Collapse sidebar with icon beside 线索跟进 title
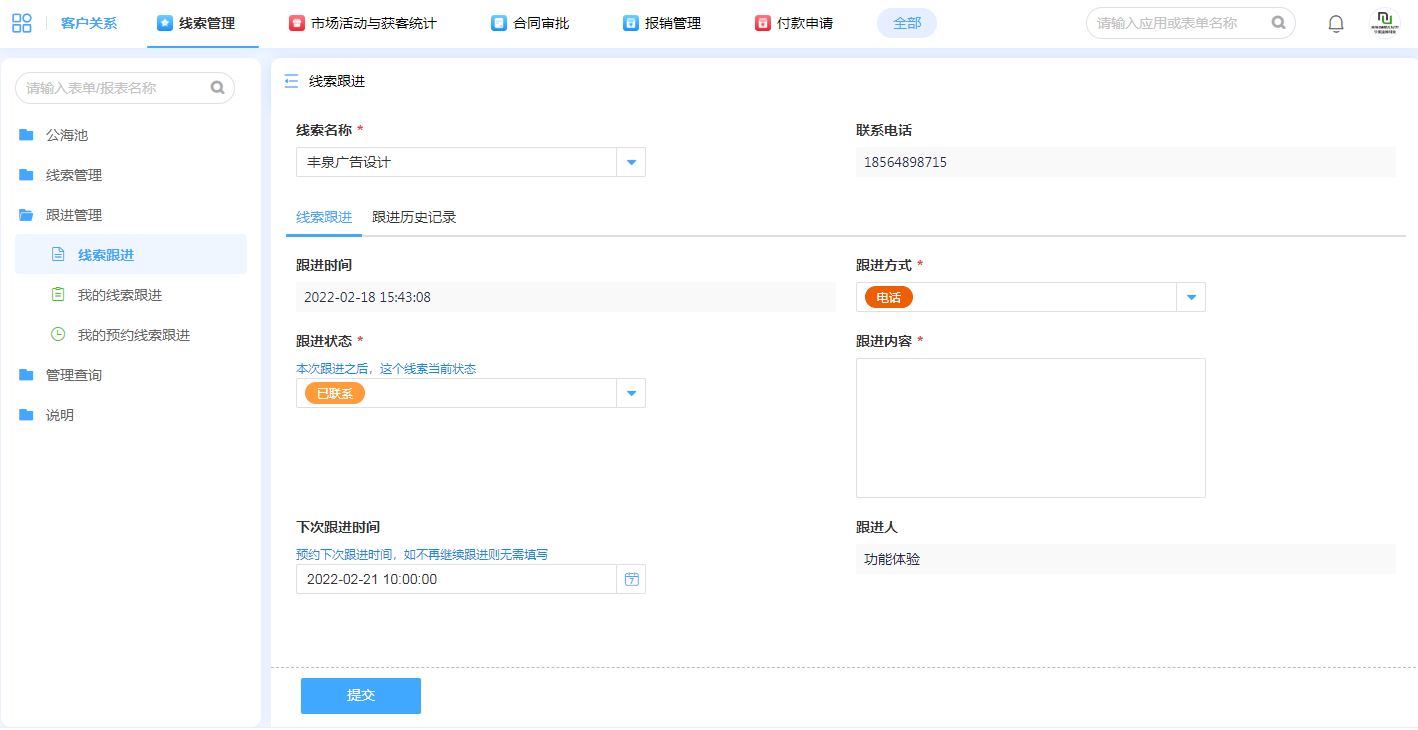 291,81
